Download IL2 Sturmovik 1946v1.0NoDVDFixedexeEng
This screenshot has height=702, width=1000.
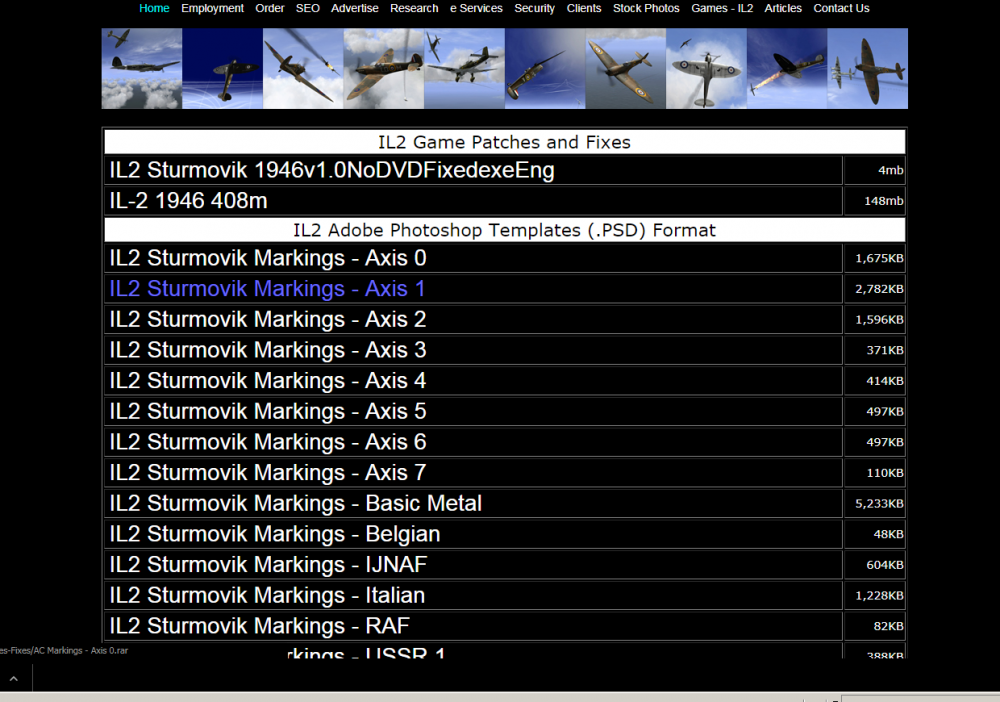pyautogui.click(x=332, y=170)
